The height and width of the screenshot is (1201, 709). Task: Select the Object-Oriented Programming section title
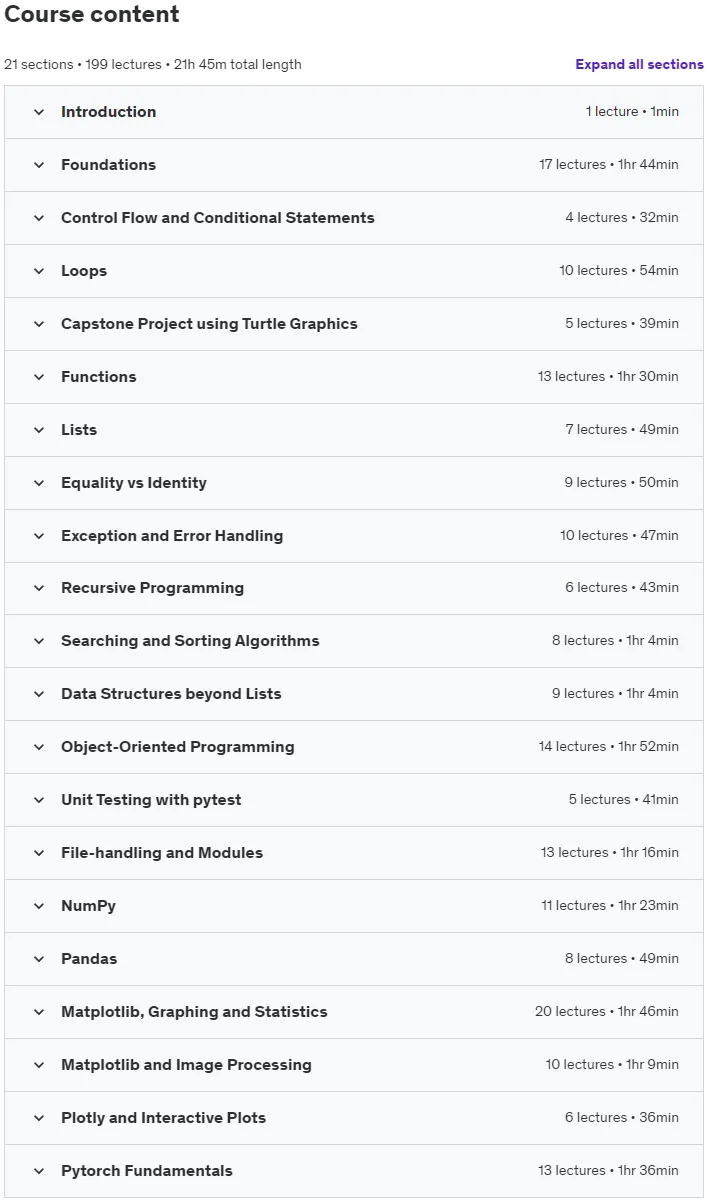point(178,747)
